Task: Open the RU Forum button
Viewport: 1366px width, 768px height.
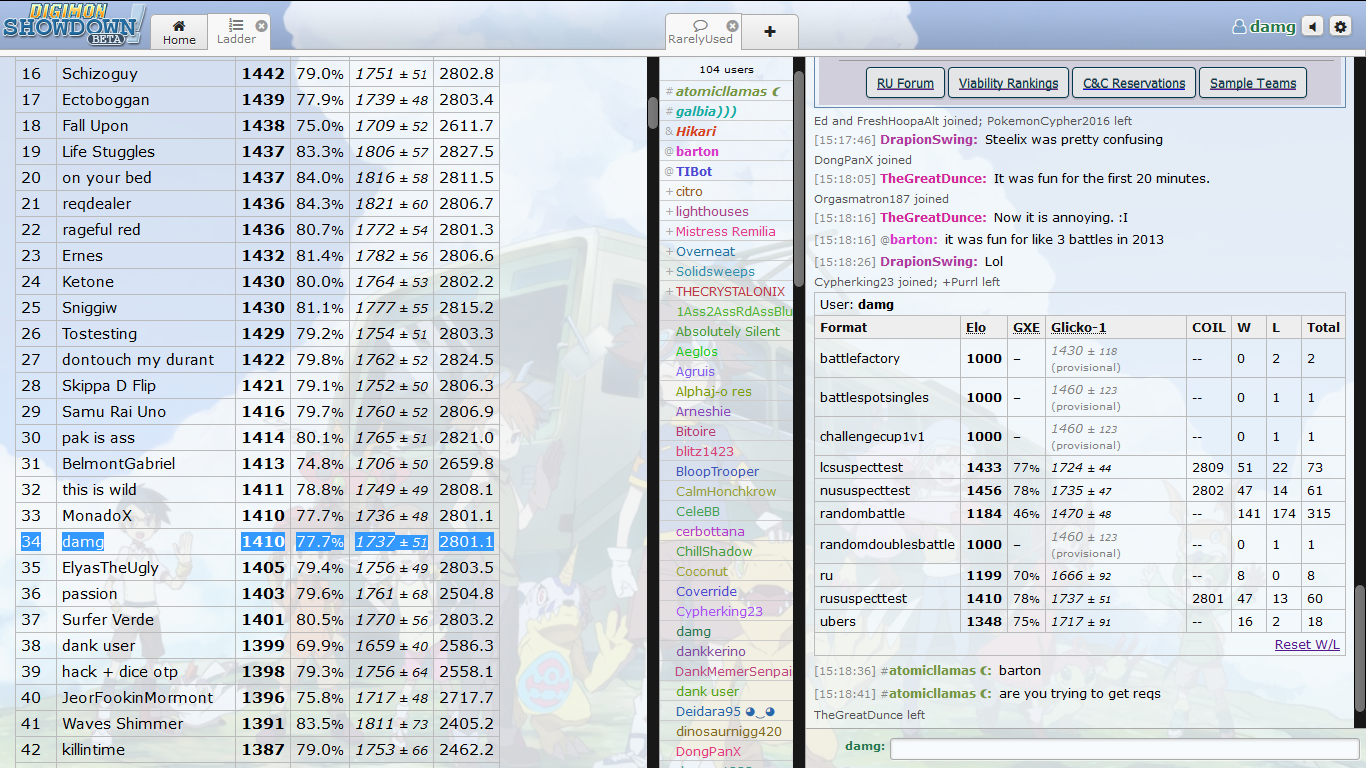Action: 905,83
